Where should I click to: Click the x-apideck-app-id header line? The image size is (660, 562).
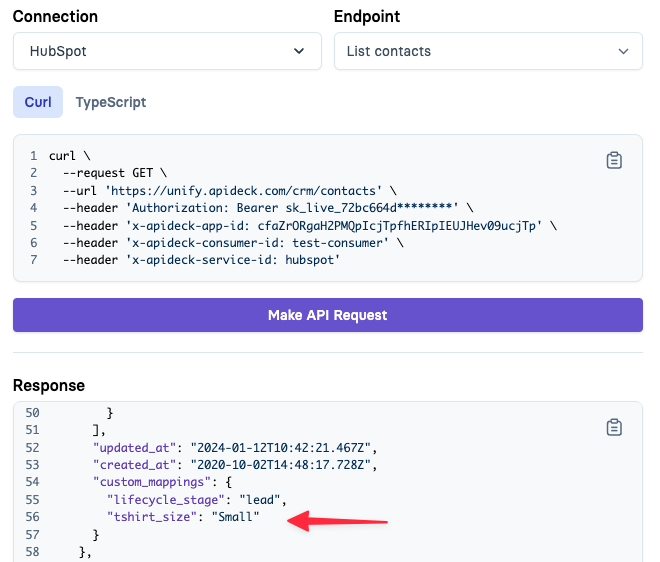(310, 226)
